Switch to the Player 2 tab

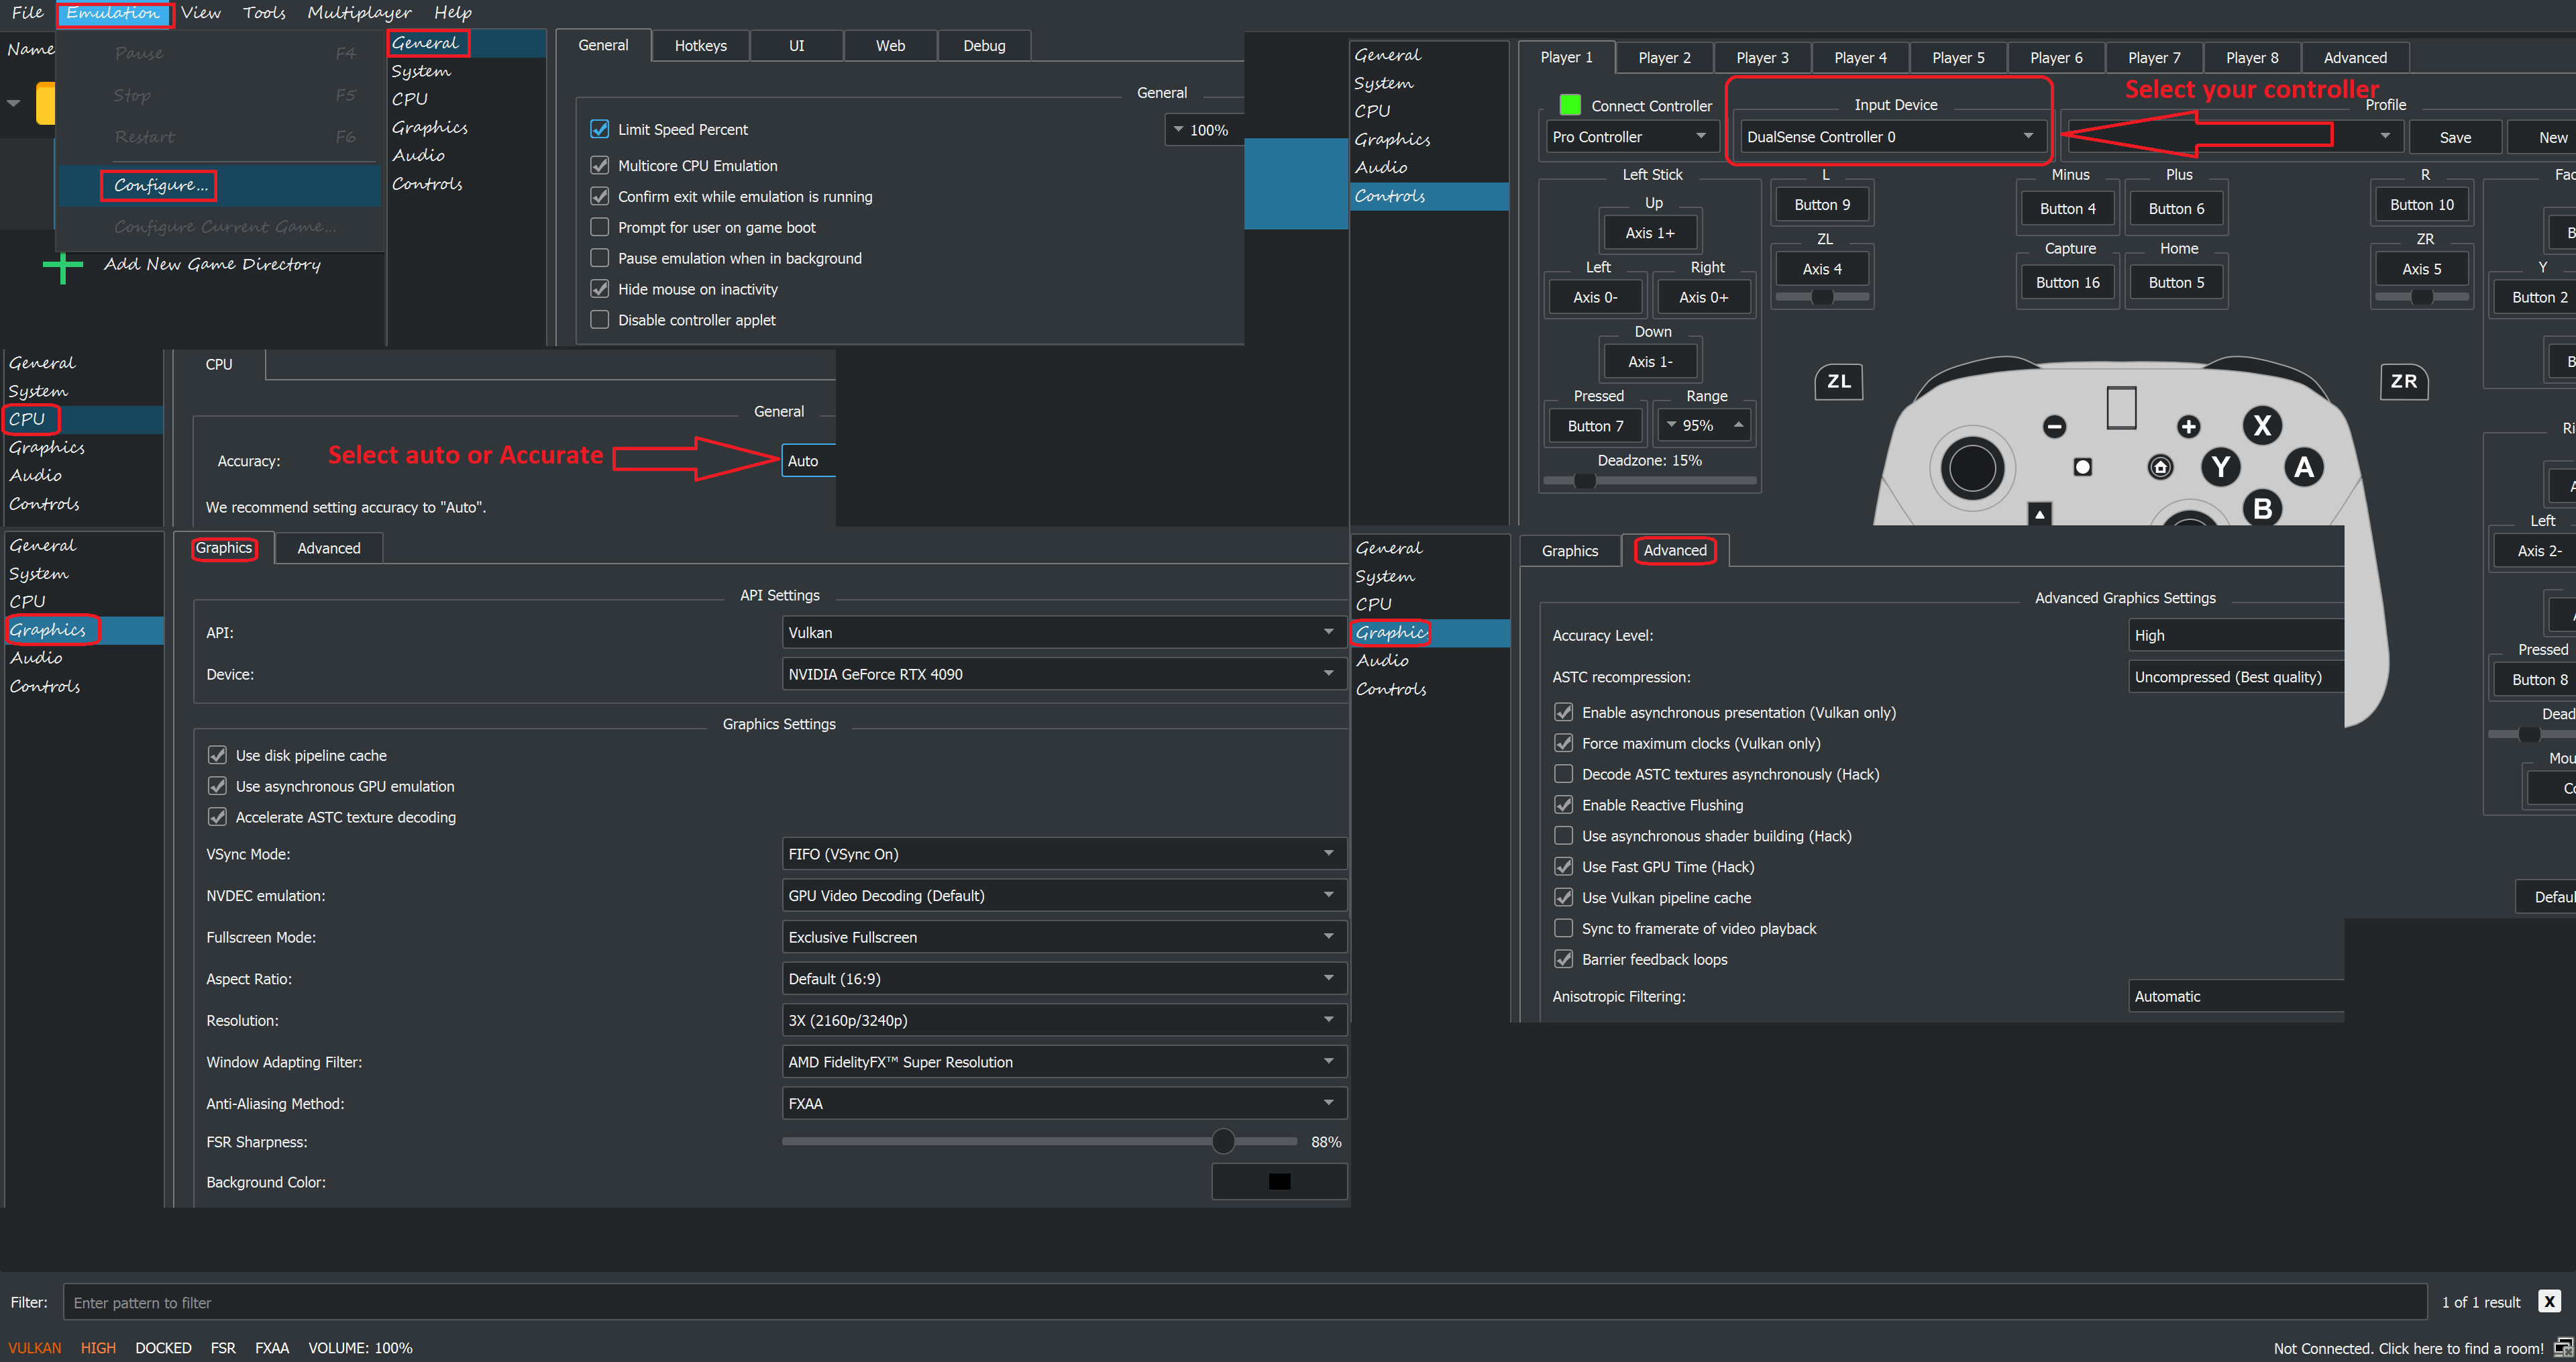(x=1664, y=57)
